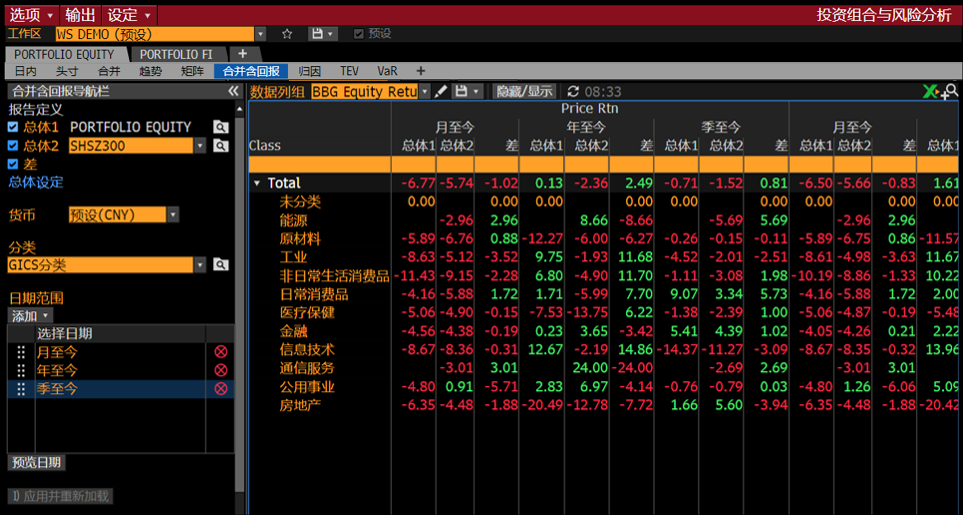Remove the 月至今 date range entry
The image size is (963, 515).
(x=220, y=352)
